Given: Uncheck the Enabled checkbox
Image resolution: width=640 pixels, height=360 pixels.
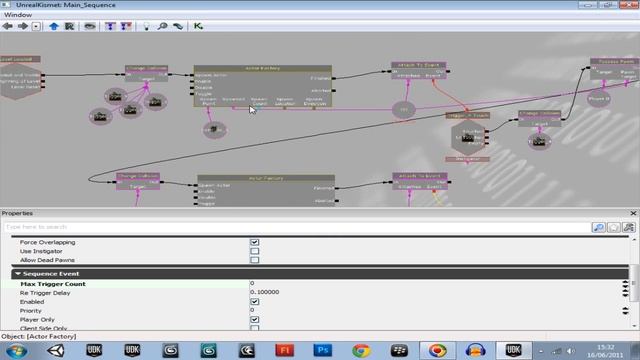Looking at the screenshot, I should pyautogui.click(x=254, y=302).
